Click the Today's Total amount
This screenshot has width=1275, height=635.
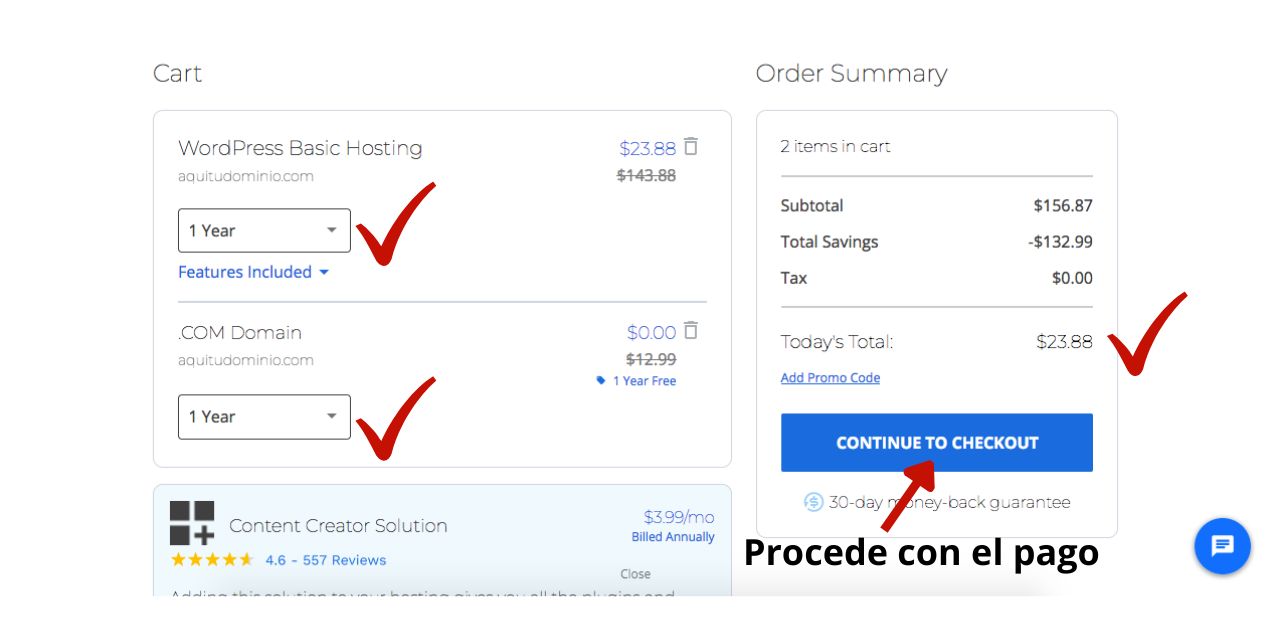tap(1064, 342)
